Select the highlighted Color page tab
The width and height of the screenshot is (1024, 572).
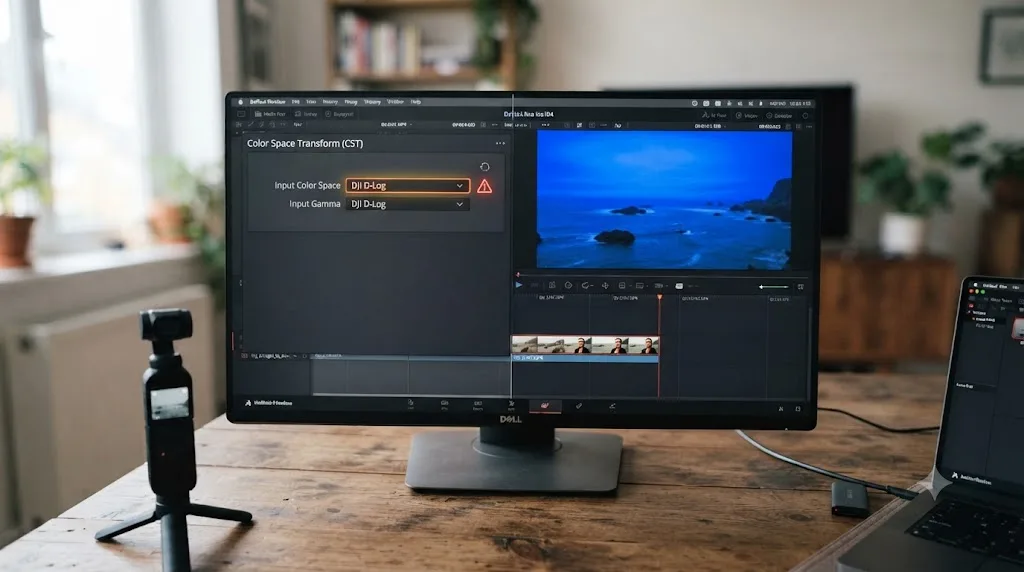pyautogui.click(x=545, y=405)
